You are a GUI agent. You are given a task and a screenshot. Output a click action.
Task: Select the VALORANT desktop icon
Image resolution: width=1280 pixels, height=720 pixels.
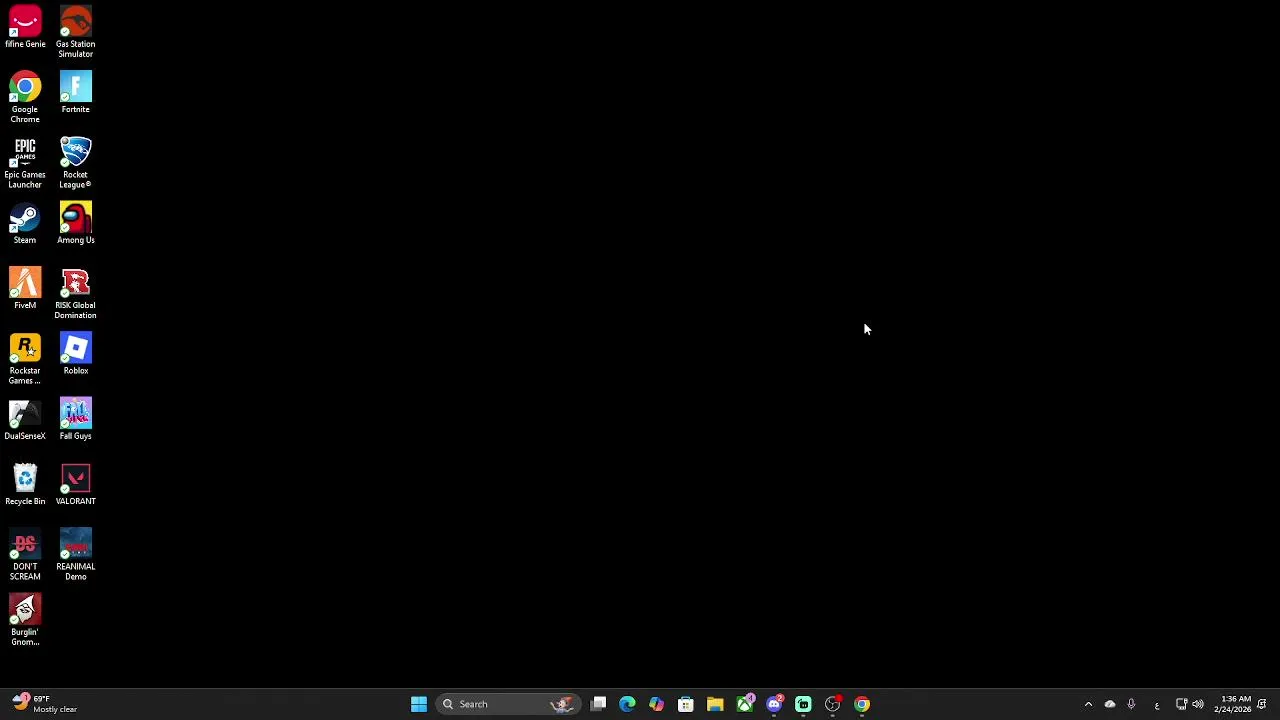pos(75,485)
